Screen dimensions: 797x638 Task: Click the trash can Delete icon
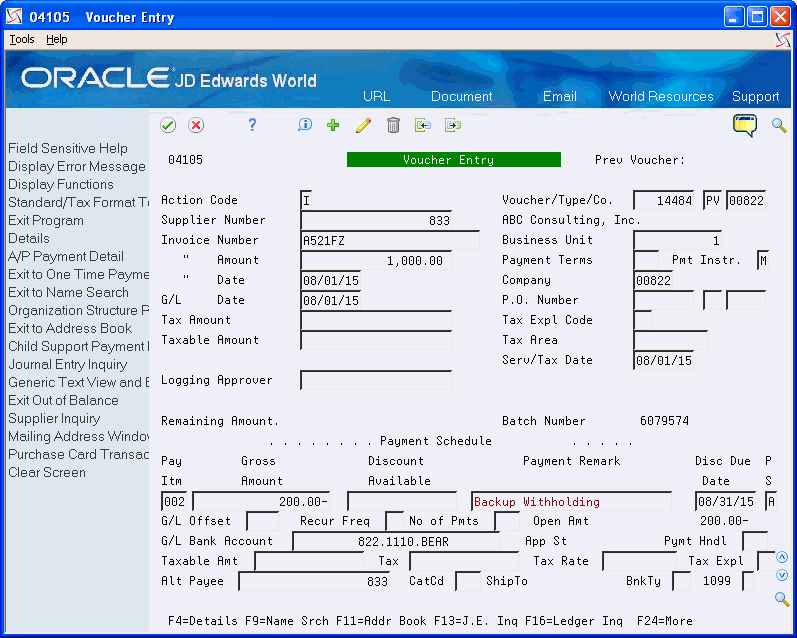393,125
